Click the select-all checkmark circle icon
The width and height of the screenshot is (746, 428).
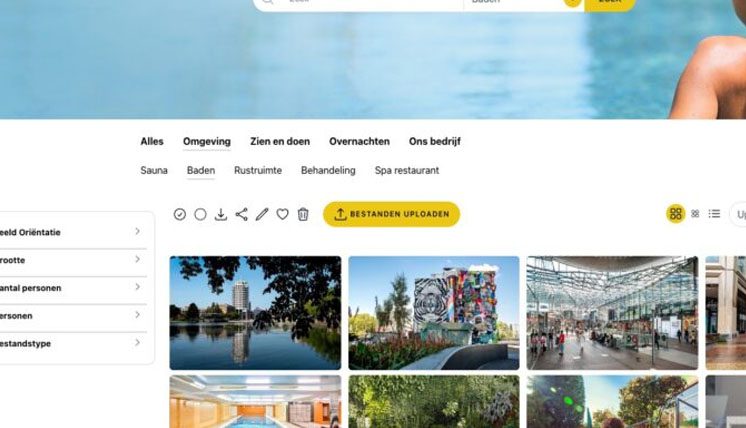tap(179, 214)
